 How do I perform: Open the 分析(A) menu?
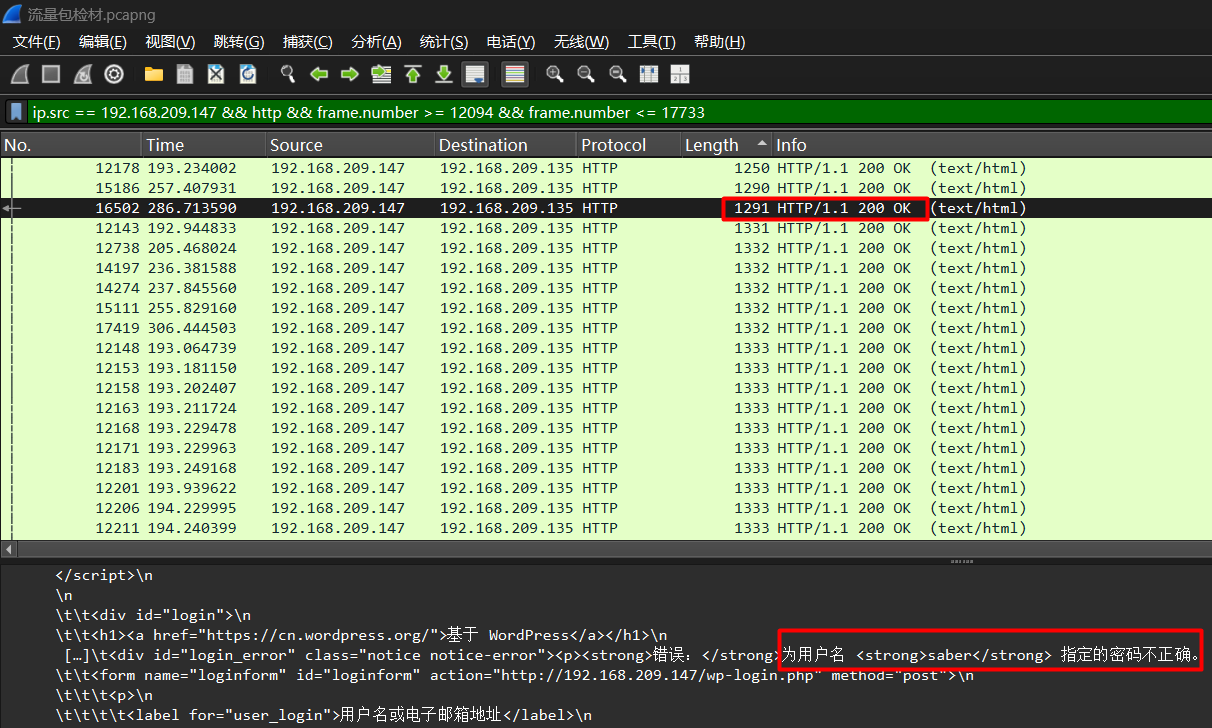click(377, 42)
